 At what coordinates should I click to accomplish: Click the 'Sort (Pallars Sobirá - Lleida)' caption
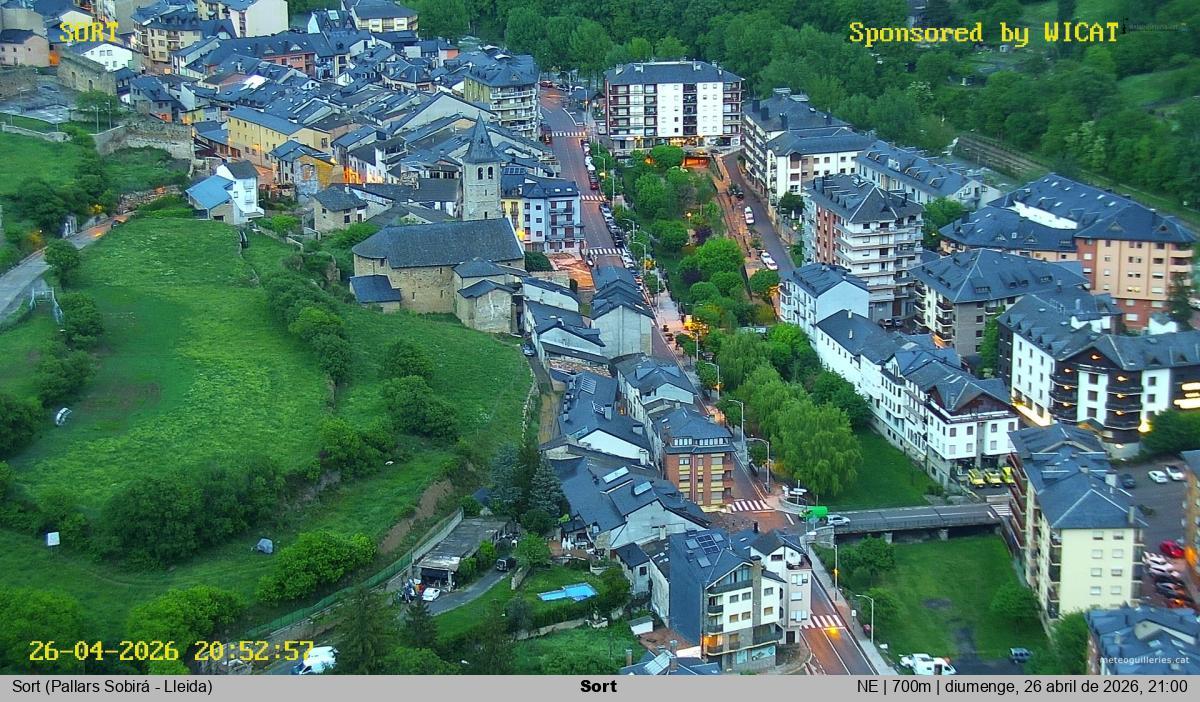[x=112, y=687]
